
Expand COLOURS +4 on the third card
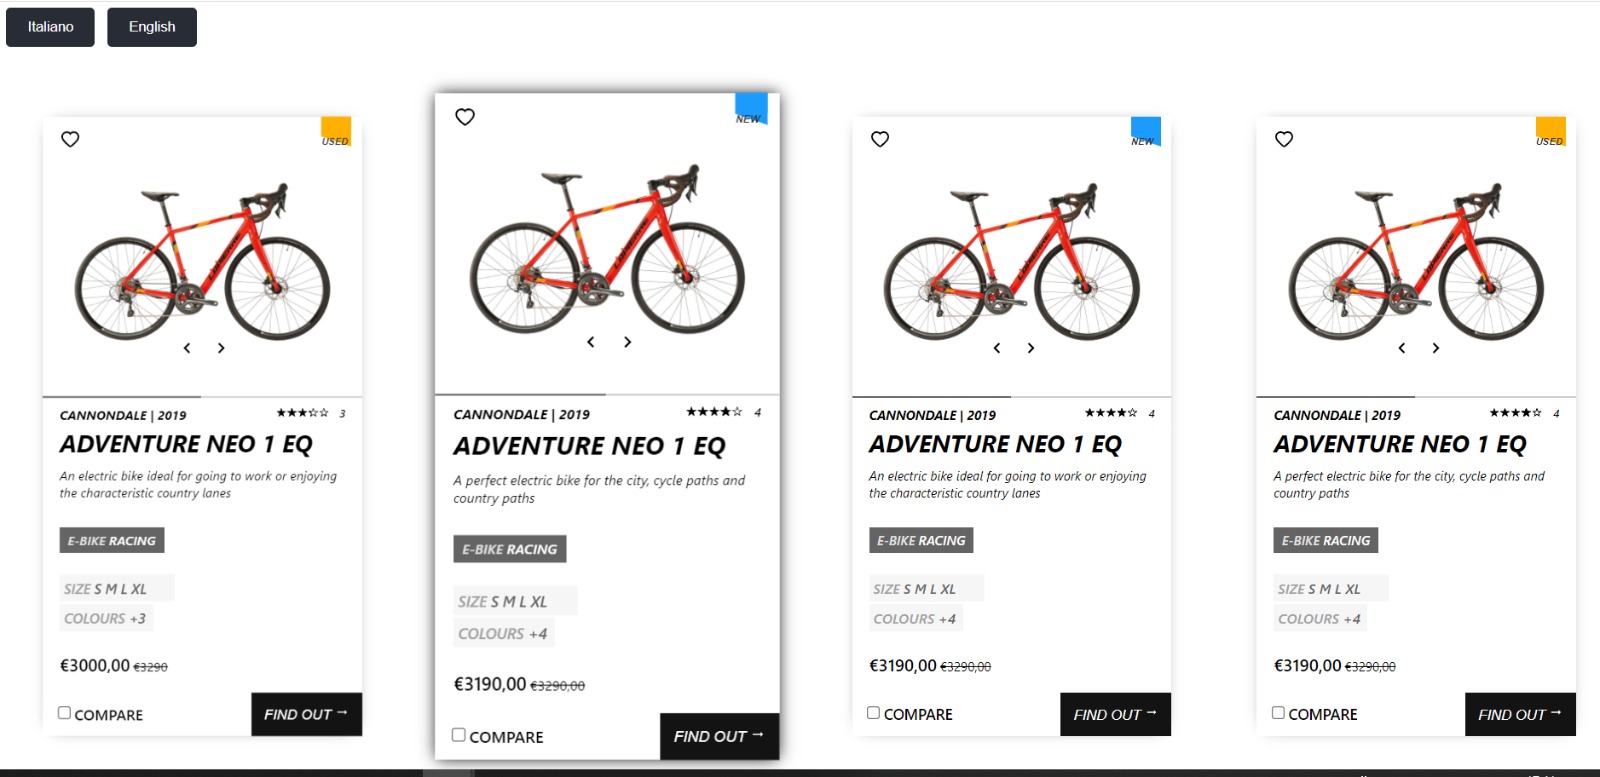[x=914, y=619]
